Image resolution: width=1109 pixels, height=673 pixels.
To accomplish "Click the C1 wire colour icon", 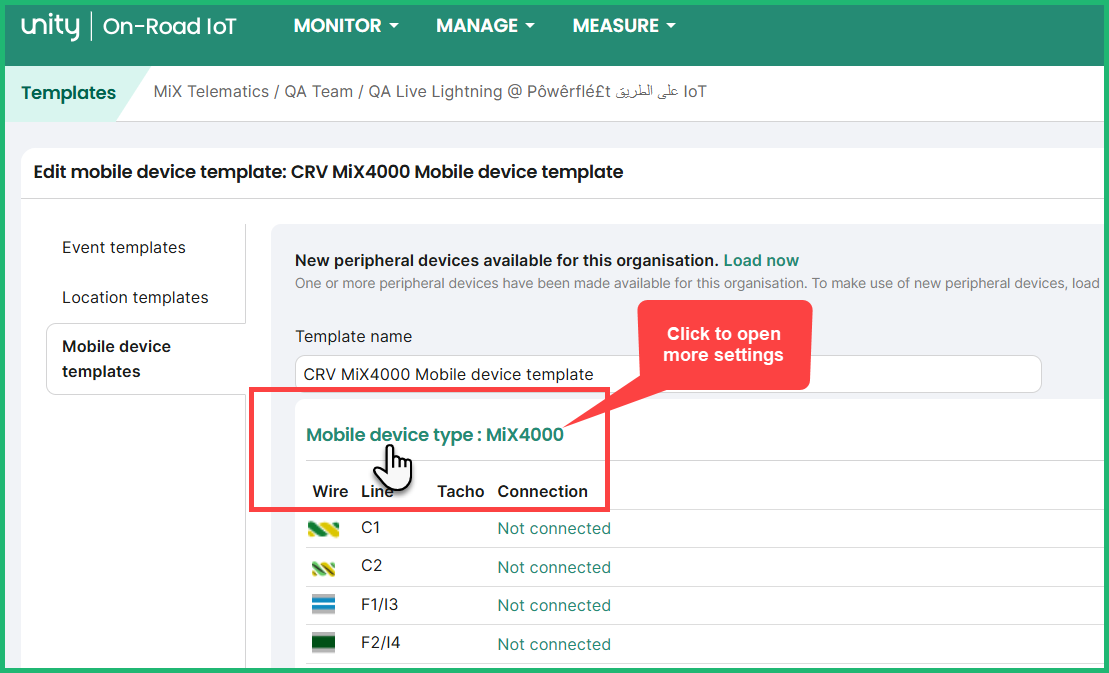I will pyautogui.click(x=323, y=529).
